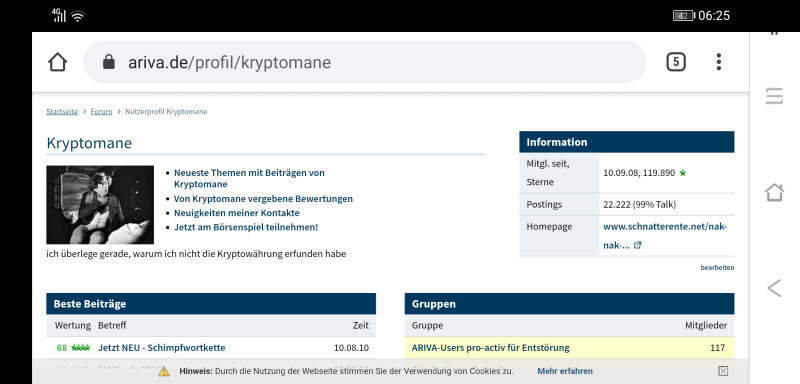Click the bearbeiten link
Screen dimensions: 800x384
click(x=717, y=267)
